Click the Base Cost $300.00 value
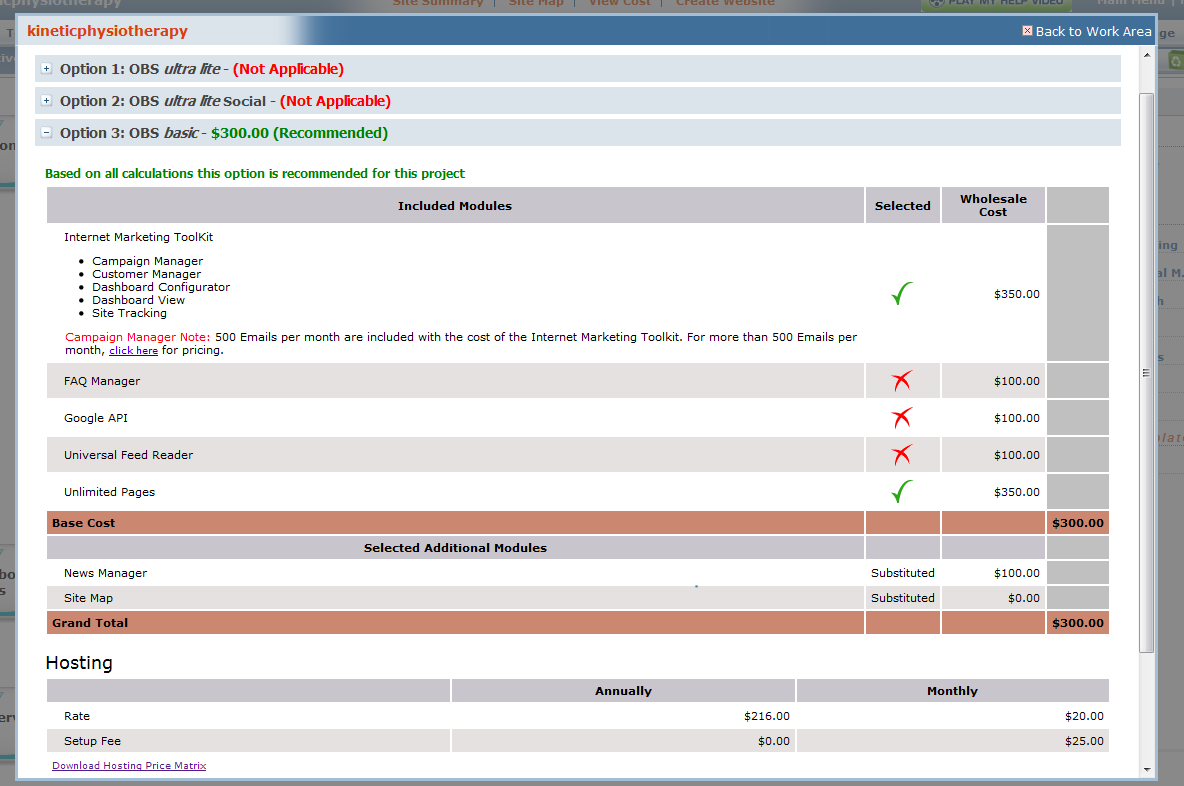The width and height of the screenshot is (1184, 786). click(1078, 522)
